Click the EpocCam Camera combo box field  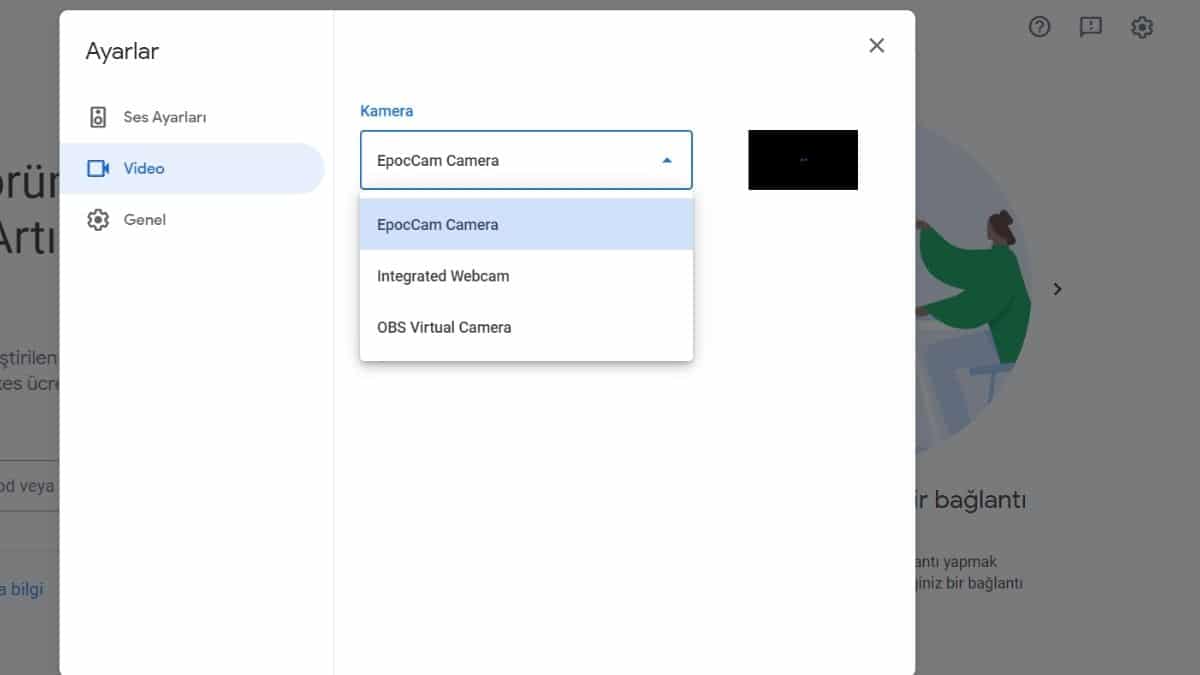coord(526,160)
